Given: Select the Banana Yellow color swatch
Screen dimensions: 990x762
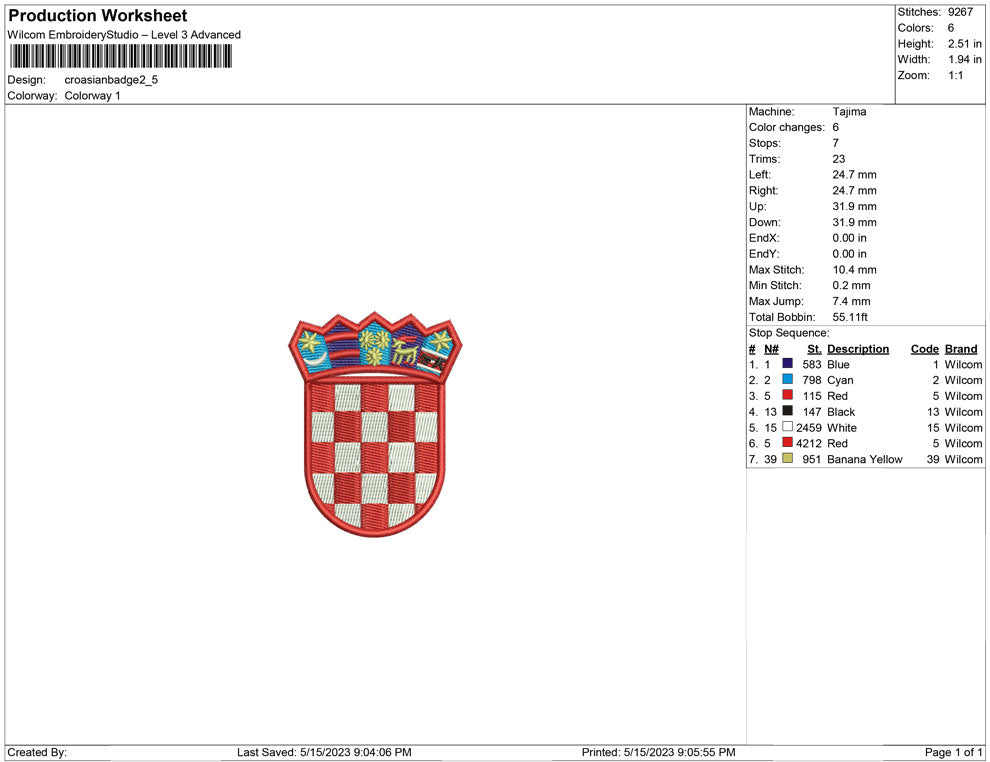Looking at the screenshot, I should pyautogui.click(x=786, y=459).
